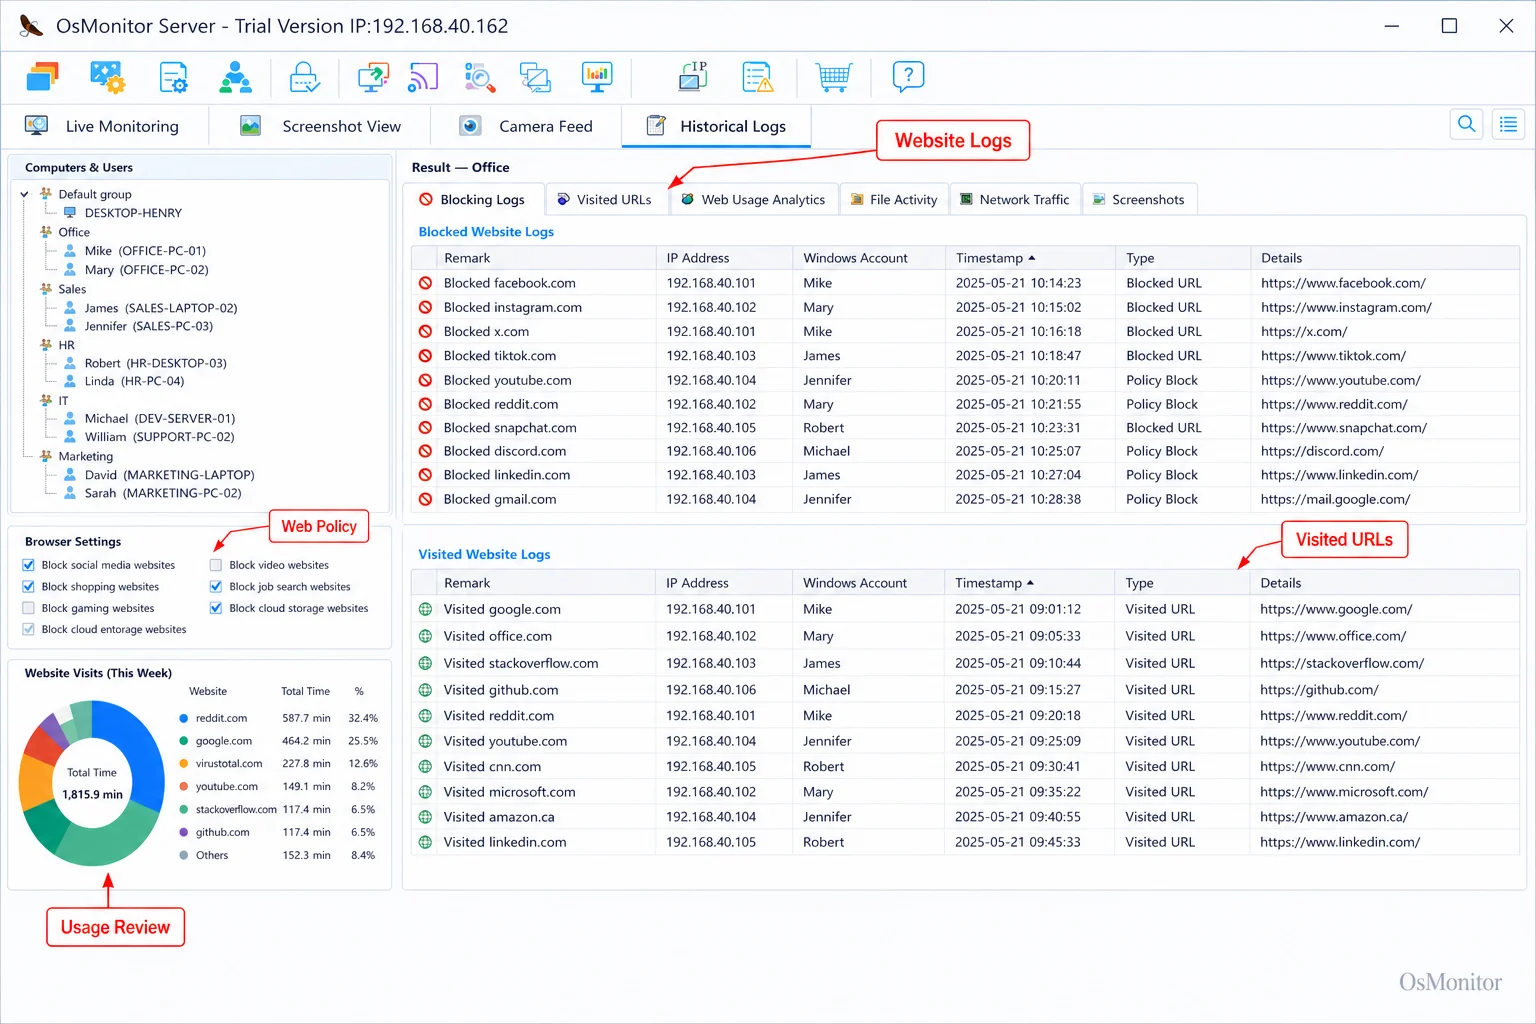Click the OsMonitor bird logo in title bar

(31, 26)
